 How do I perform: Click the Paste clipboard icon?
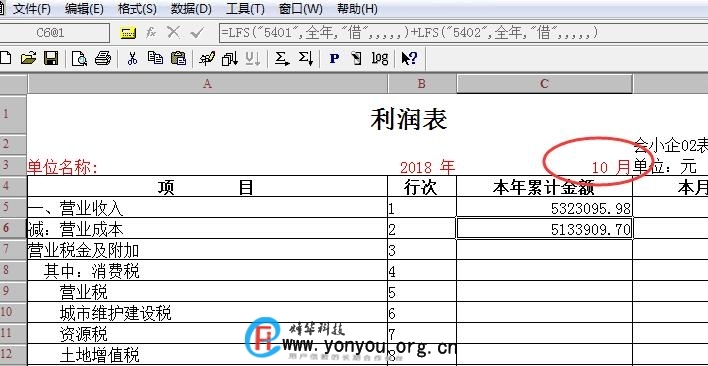point(178,58)
